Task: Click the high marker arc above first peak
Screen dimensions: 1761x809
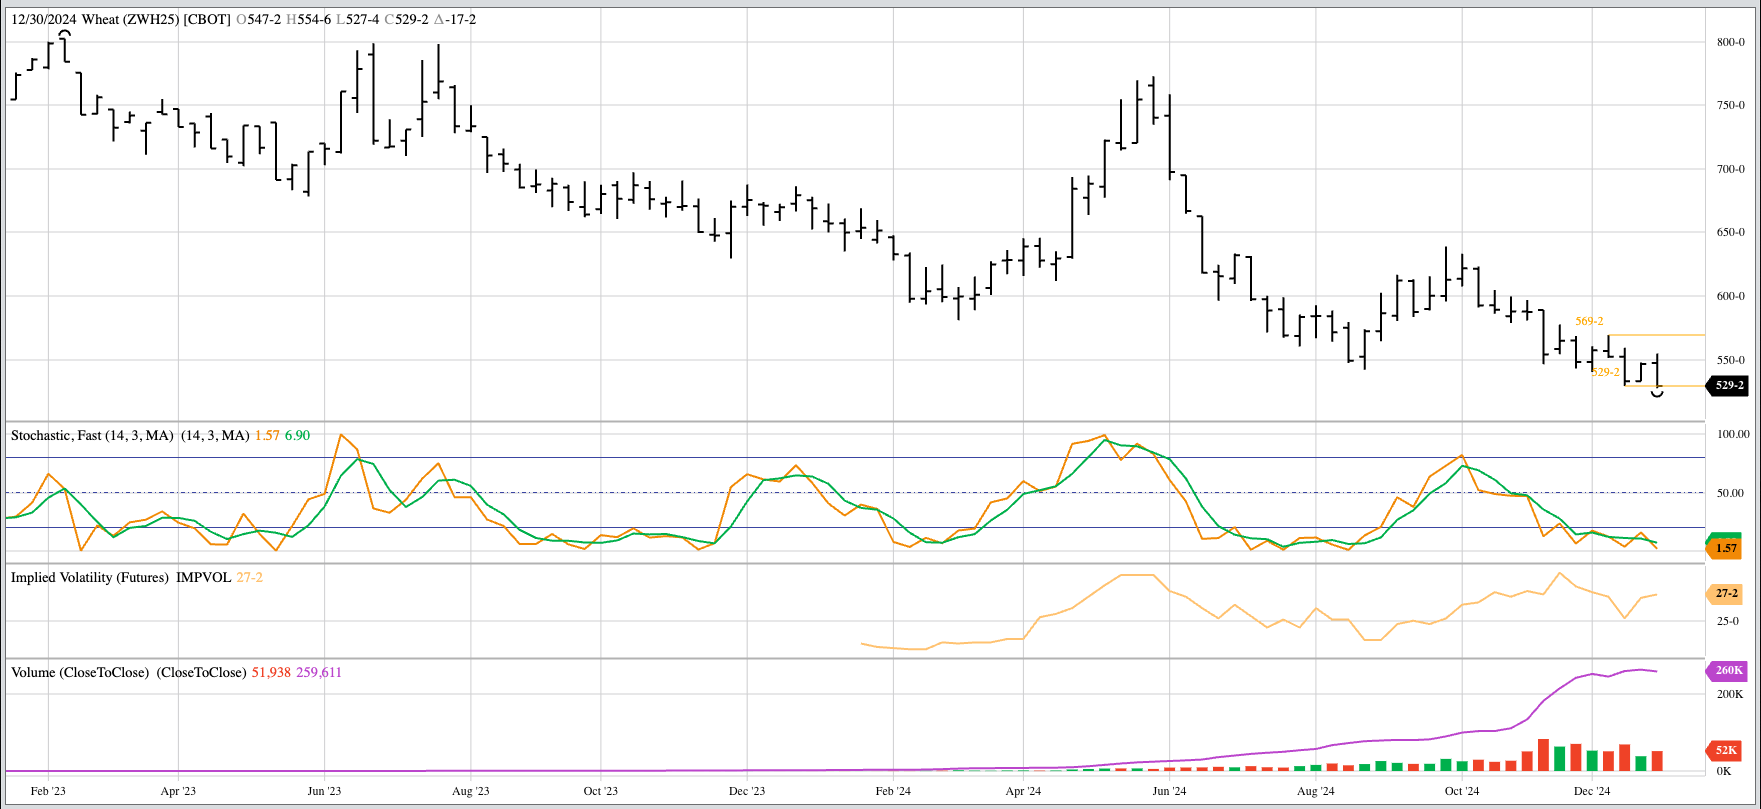Action: pos(65,33)
